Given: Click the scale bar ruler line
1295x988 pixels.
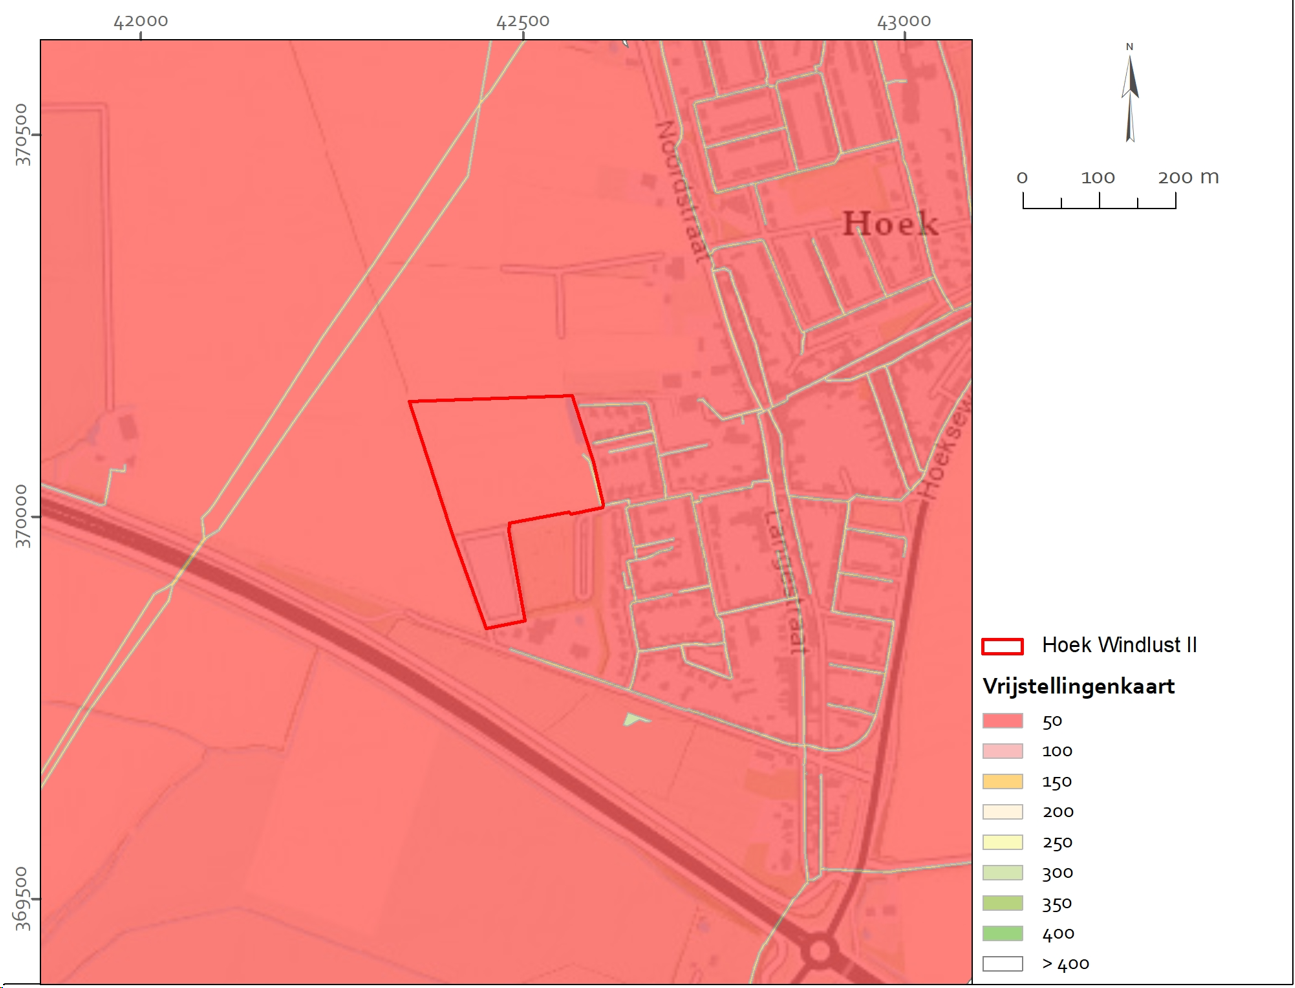Looking at the screenshot, I should (1099, 201).
